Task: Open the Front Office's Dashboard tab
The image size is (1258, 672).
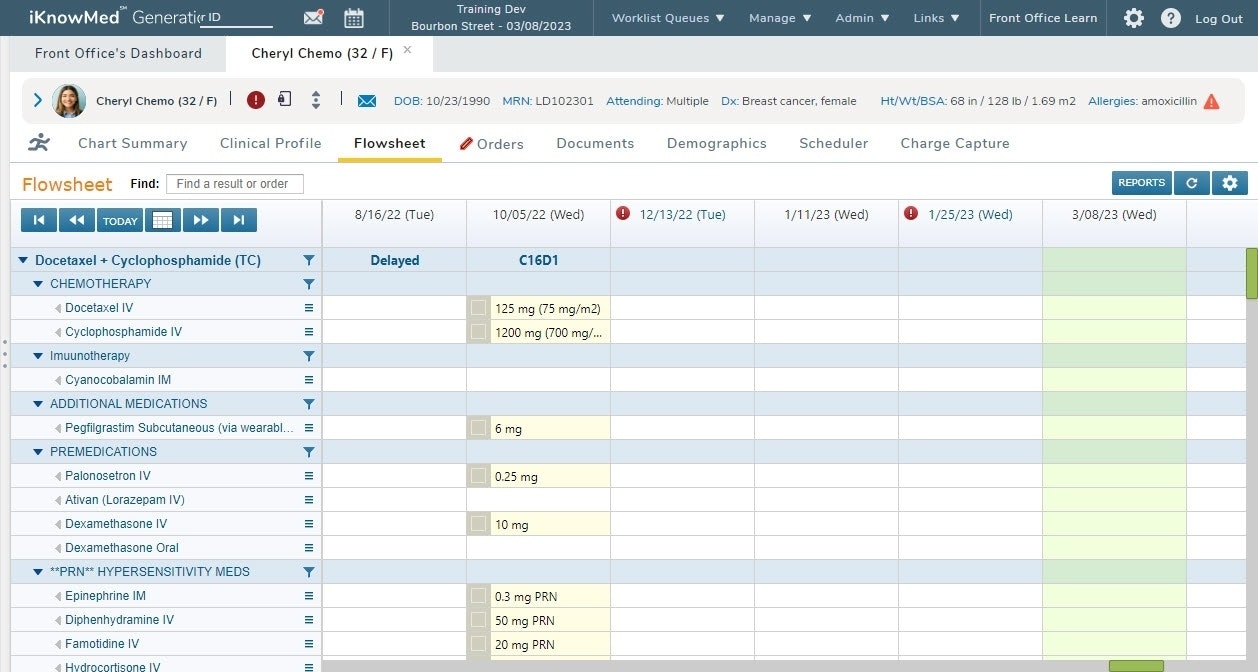Action: 118,53
